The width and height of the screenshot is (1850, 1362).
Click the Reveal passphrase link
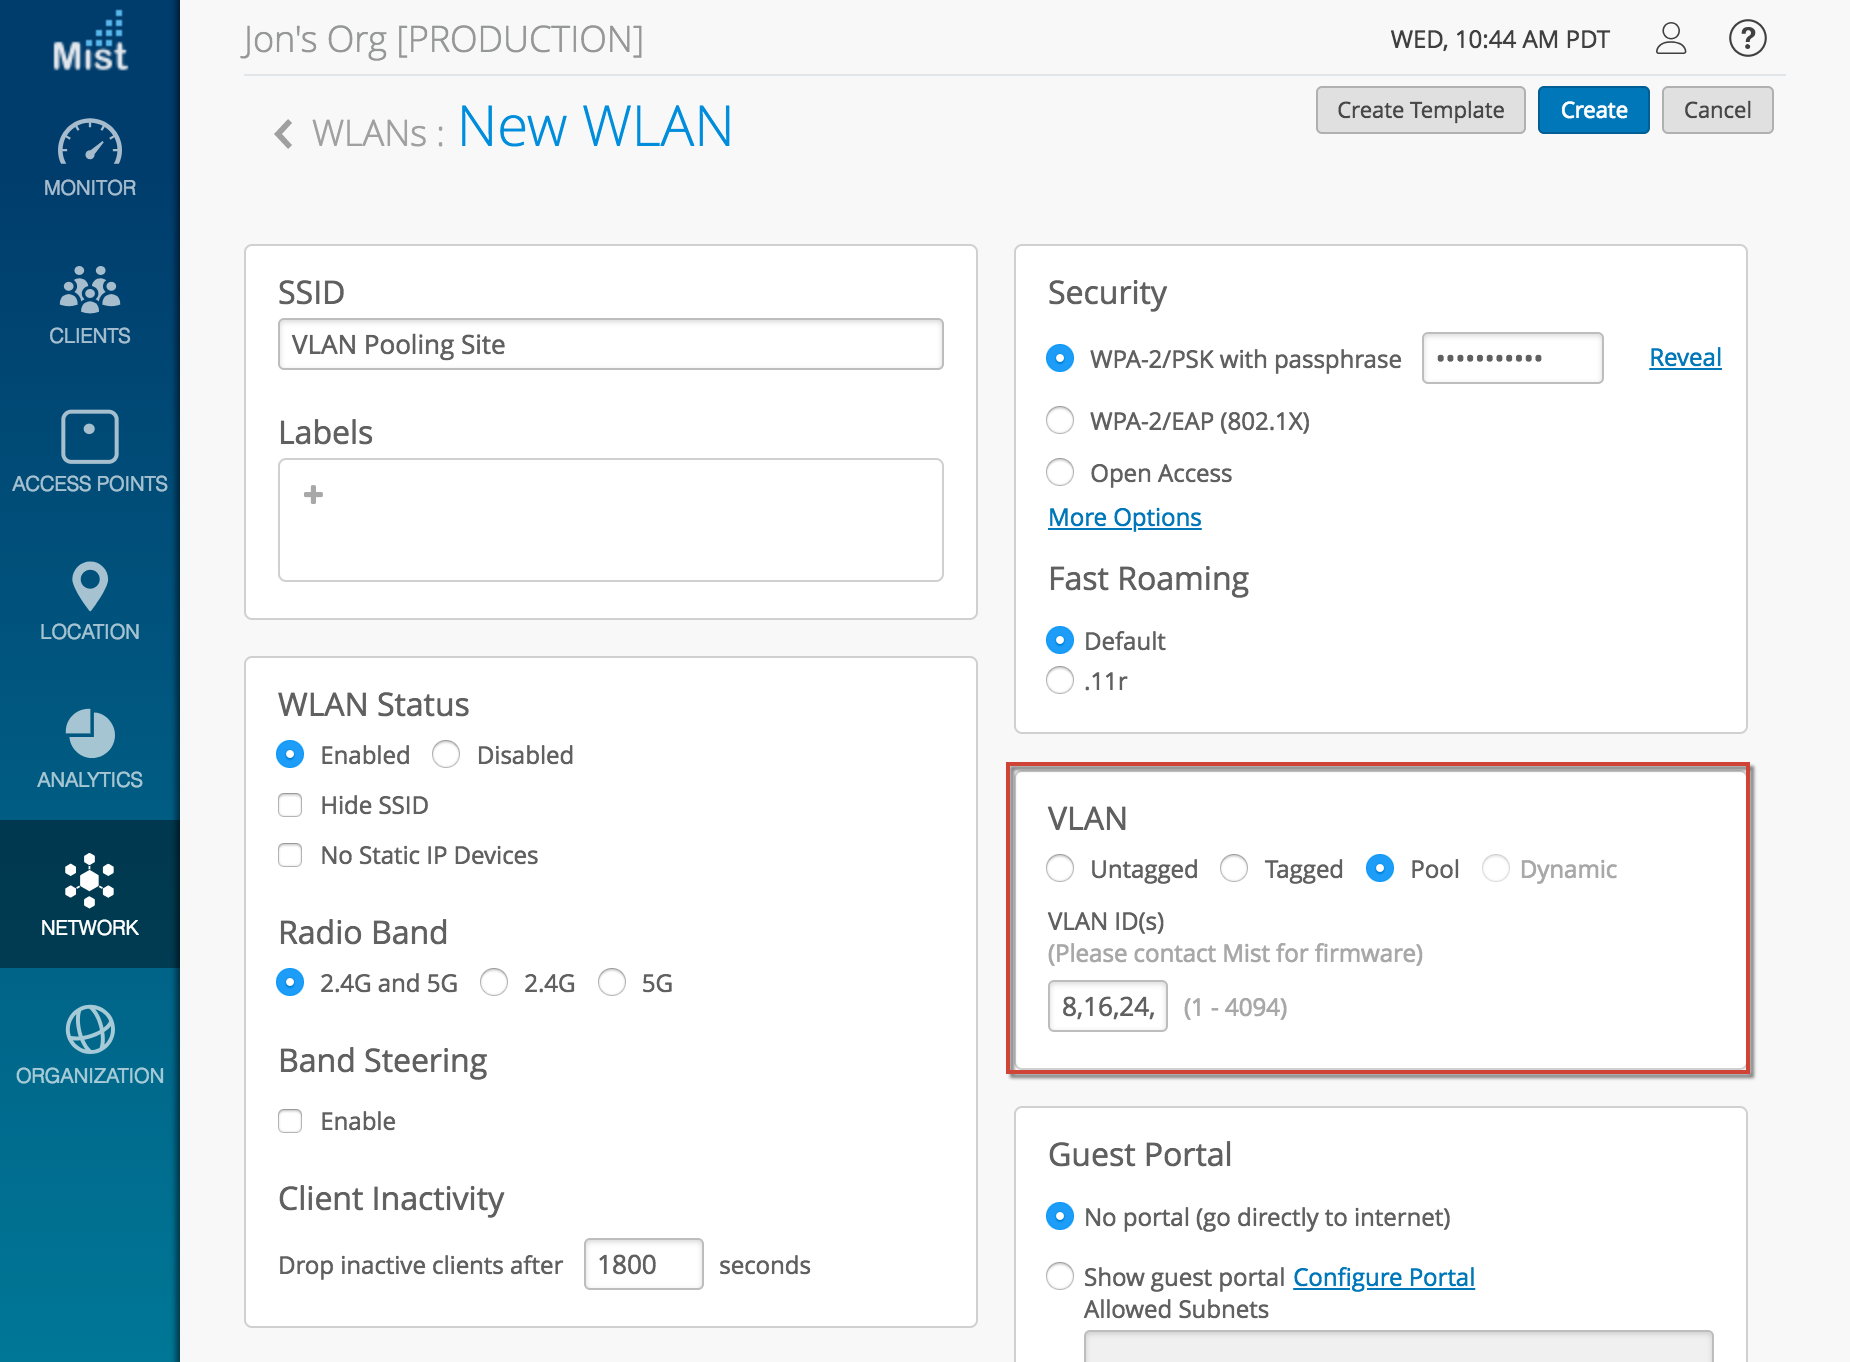click(1684, 358)
